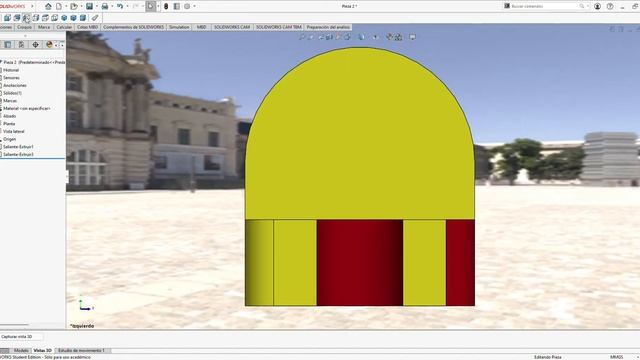Image resolution: width=640 pixels, height=360 pixels.
Task: Open Apply Scene in the heads-up toolbar
Action: (x=399, y=37)
